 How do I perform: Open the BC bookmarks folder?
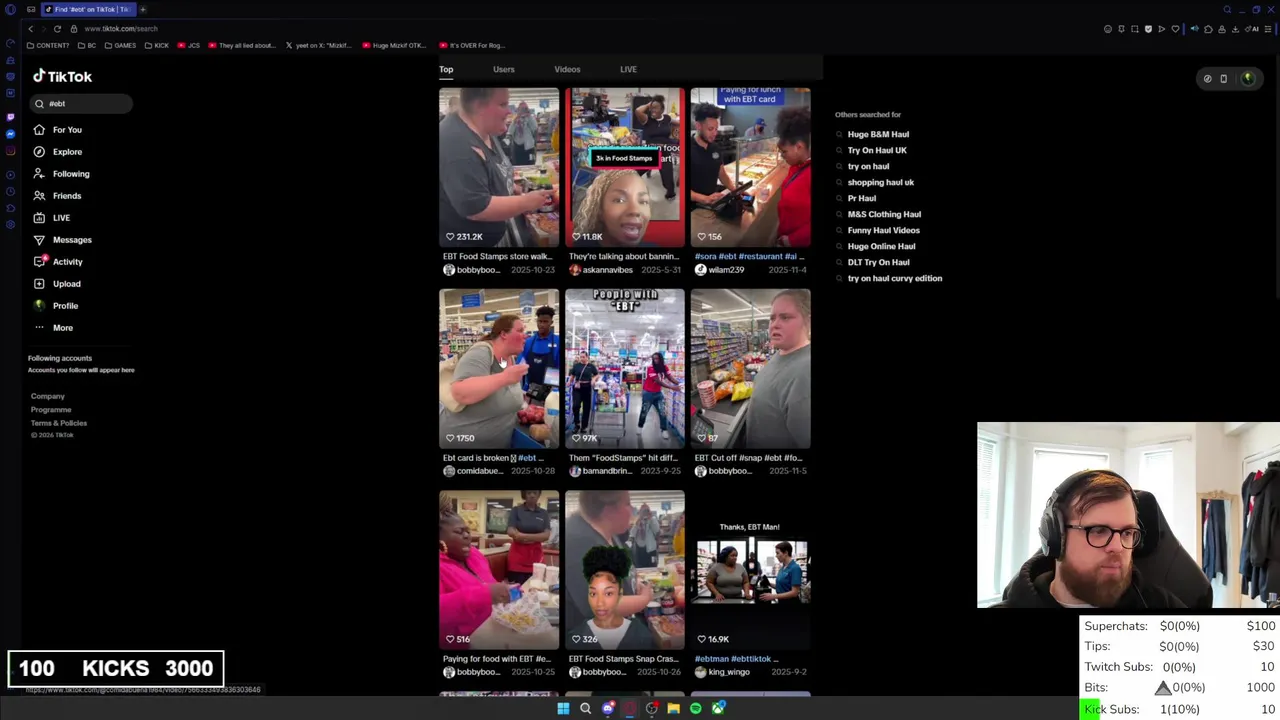(88, 45)
